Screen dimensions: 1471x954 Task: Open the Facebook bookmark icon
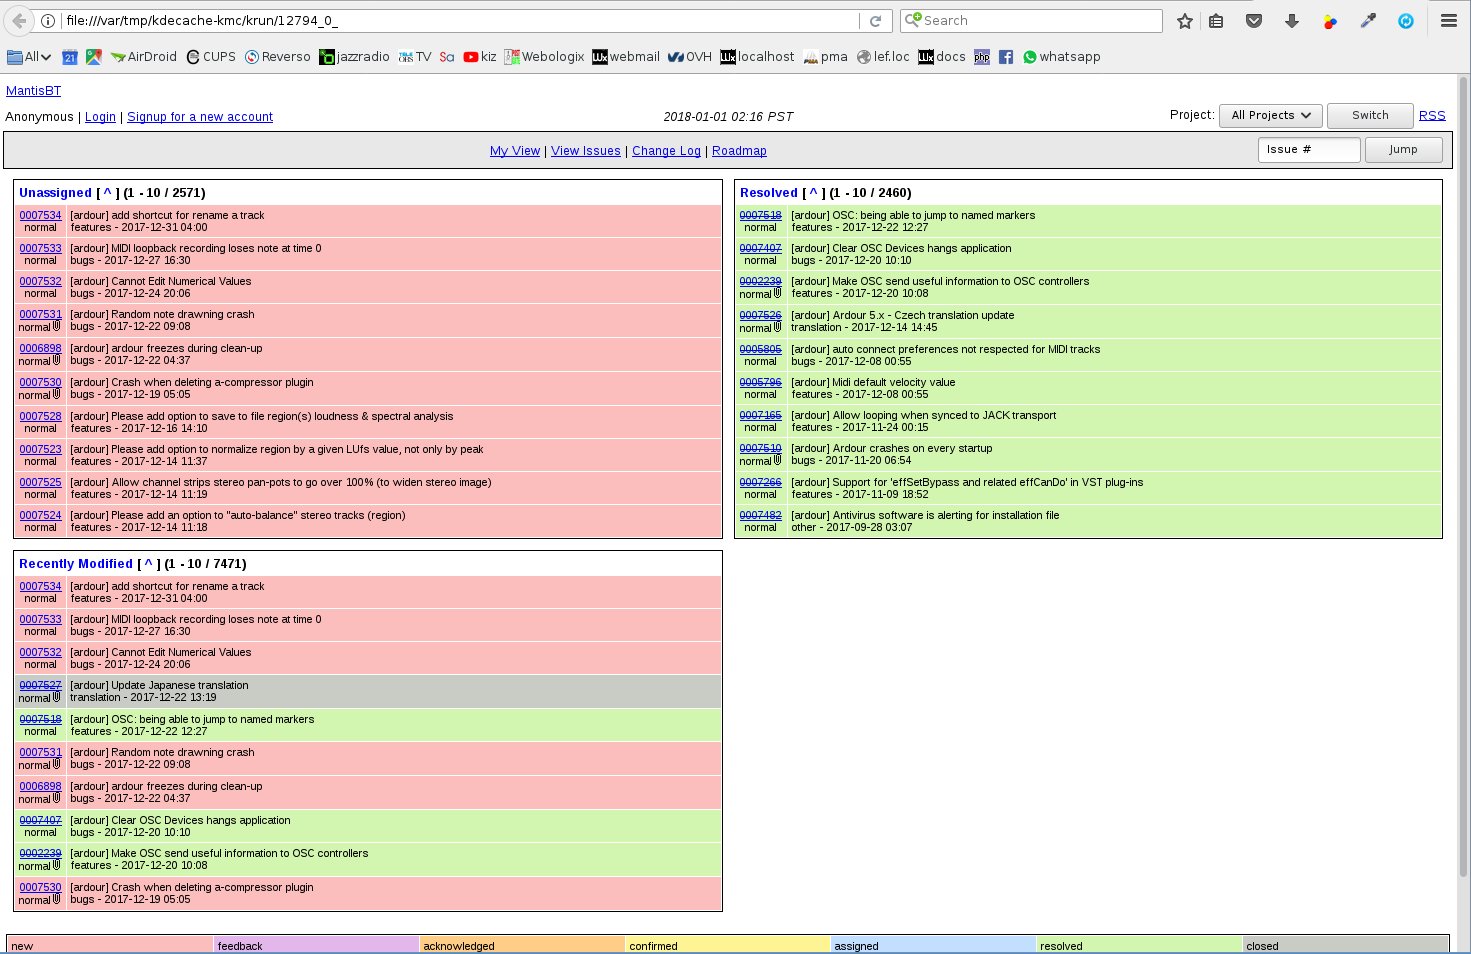point(1005,57)
